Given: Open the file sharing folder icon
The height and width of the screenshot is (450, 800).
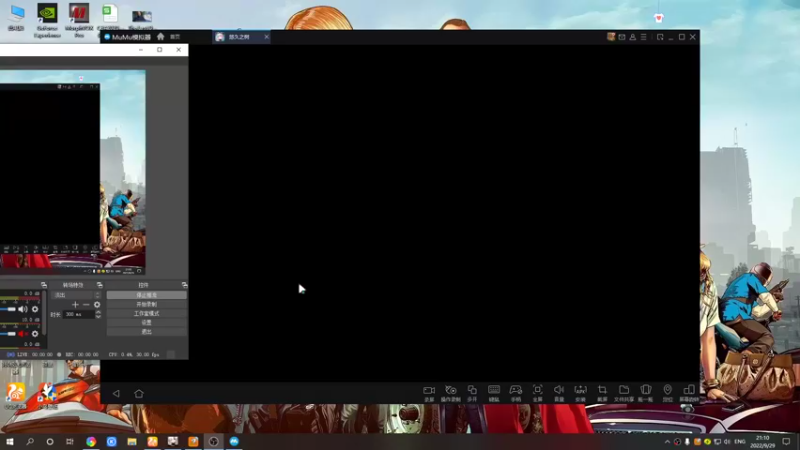Looking at the screenshot, I should coord(624,390).
